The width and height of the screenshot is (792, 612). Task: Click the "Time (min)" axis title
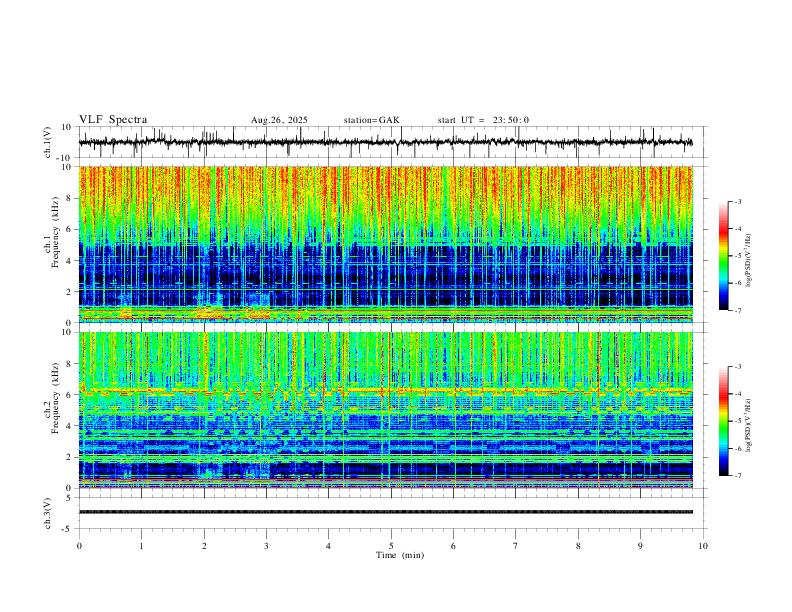tap(400, 555)
